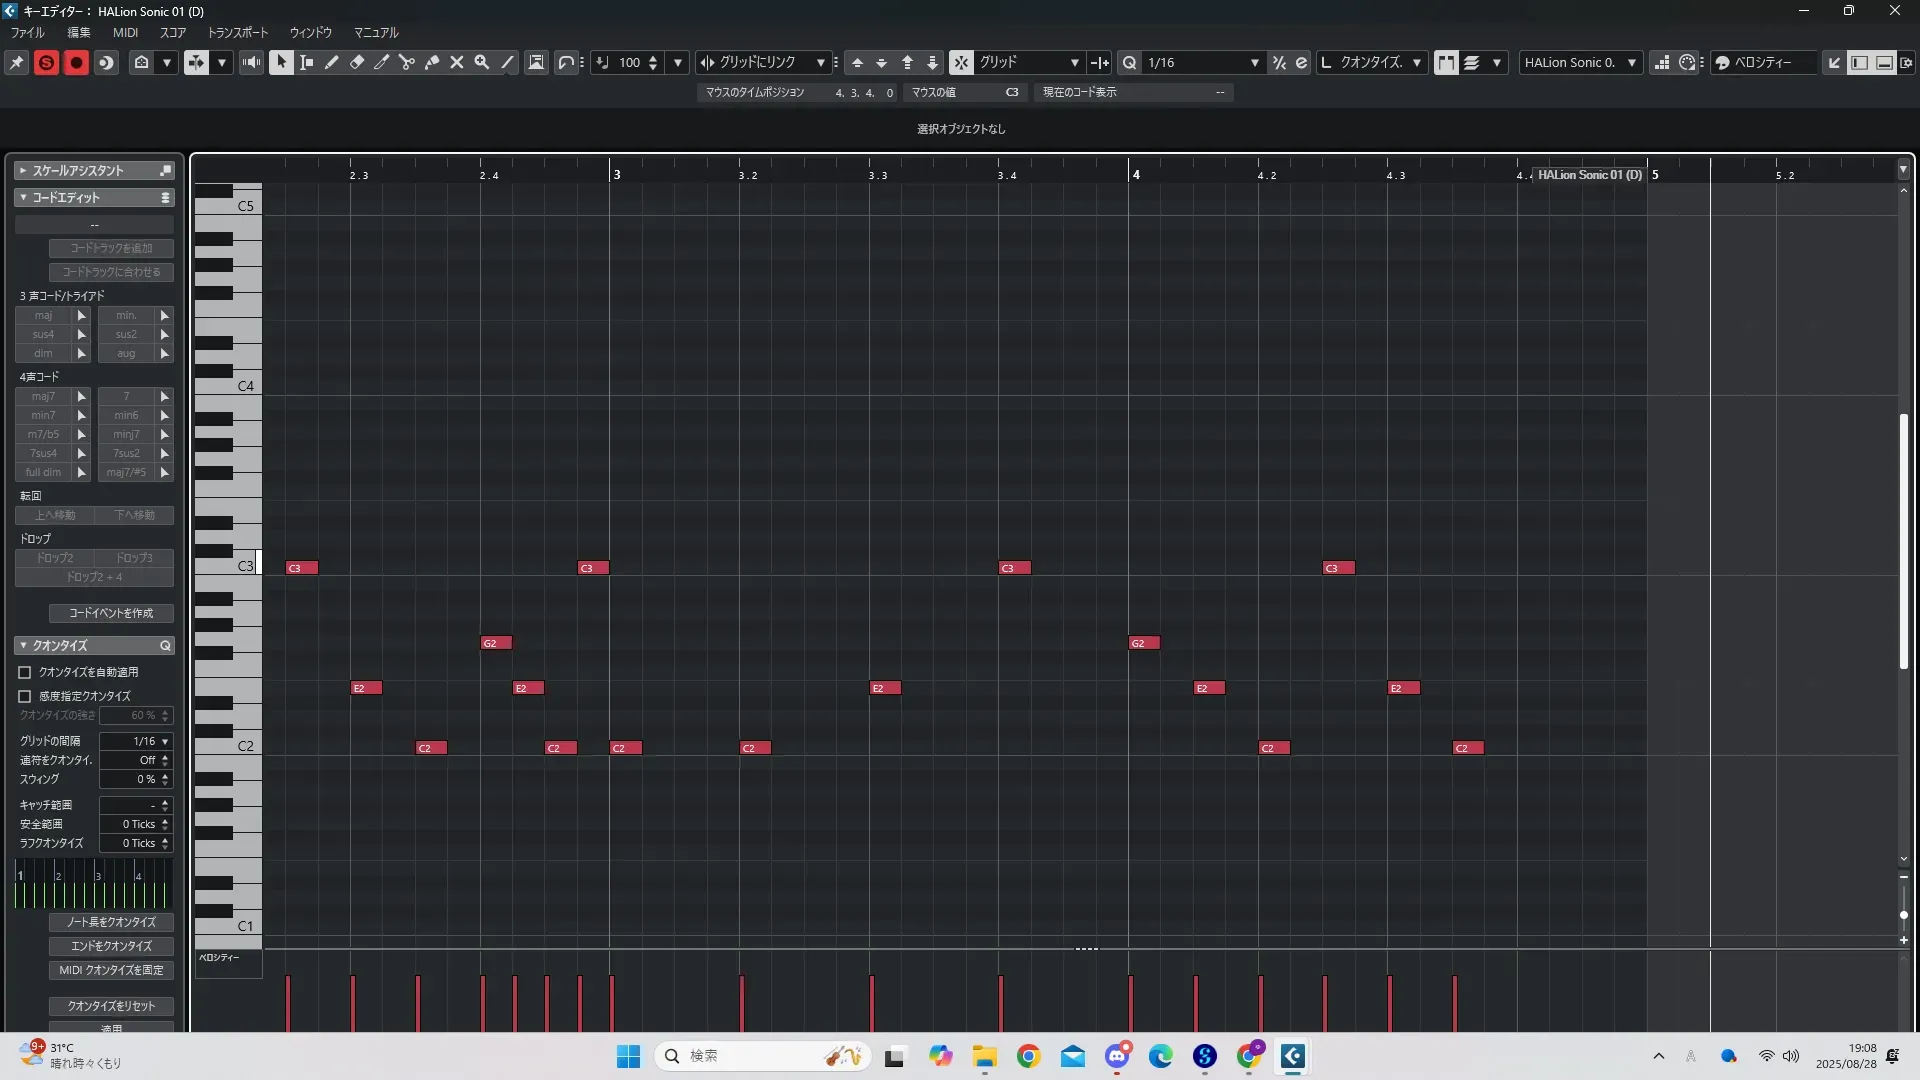Click the Record in Editor button
This screenshot has width=1920, height=1080.
(76, 62)
